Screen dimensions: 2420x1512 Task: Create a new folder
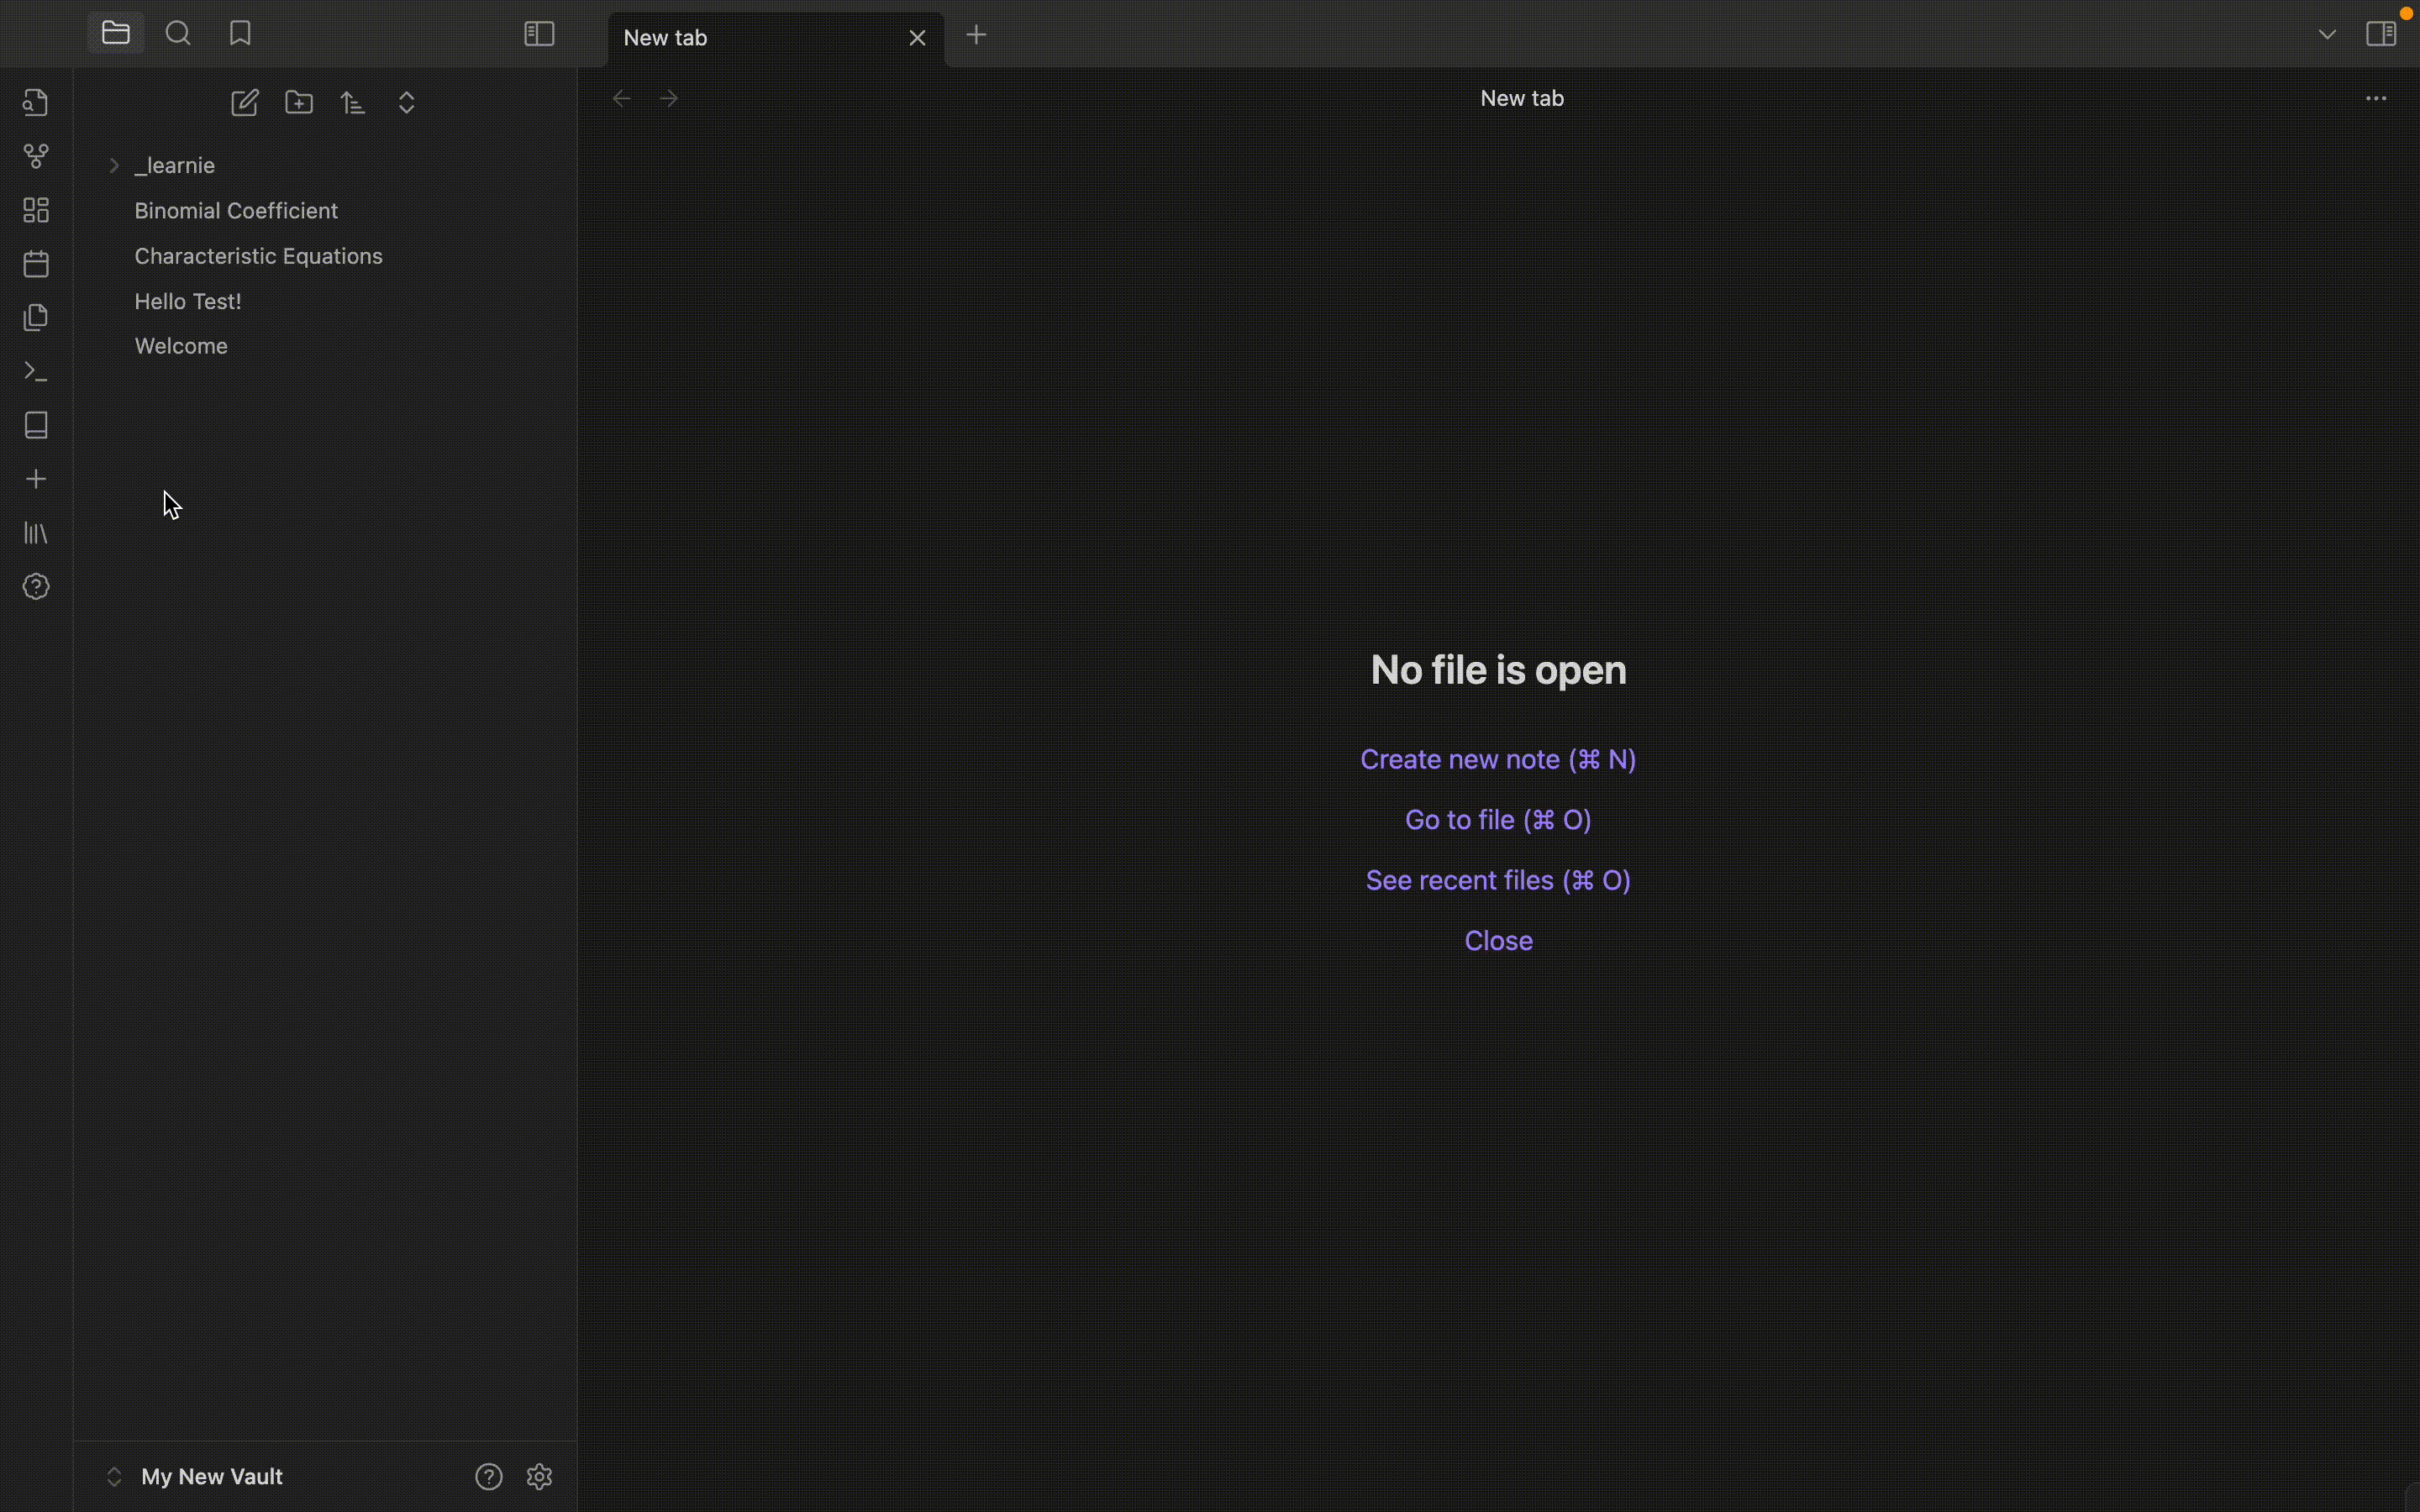coord(299,103)
